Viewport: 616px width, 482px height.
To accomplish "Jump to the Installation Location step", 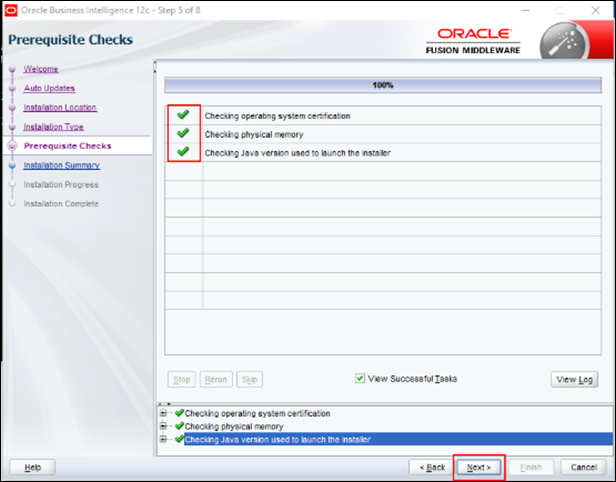I will click(x=60, y=108).
